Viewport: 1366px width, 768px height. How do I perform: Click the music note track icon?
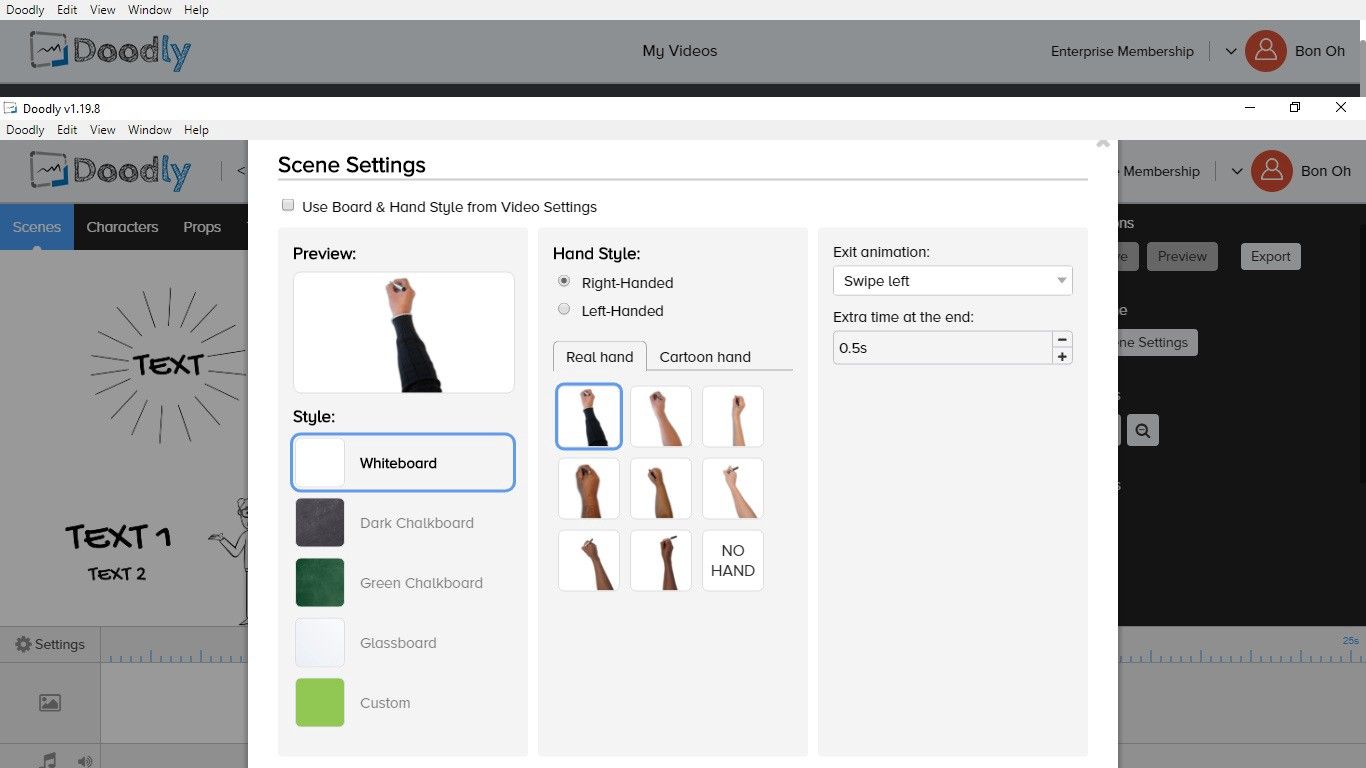click(x=47, y=761)
